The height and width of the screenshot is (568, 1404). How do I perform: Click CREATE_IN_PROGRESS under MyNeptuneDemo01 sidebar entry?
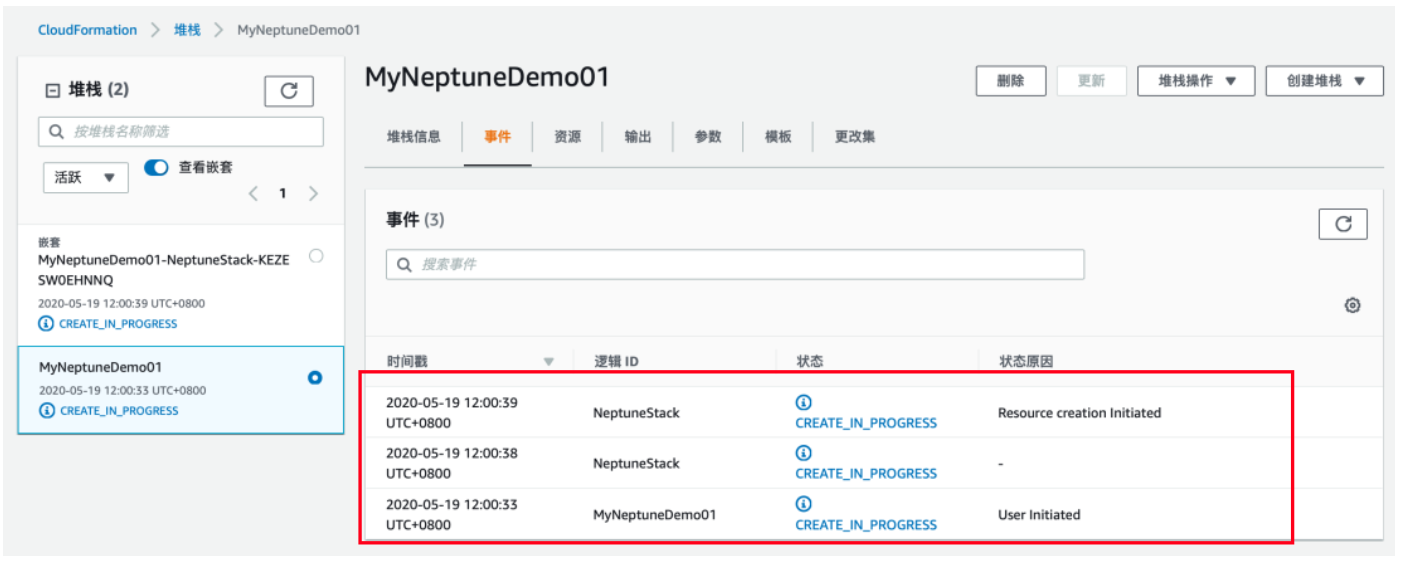click(x=119, y=411)
